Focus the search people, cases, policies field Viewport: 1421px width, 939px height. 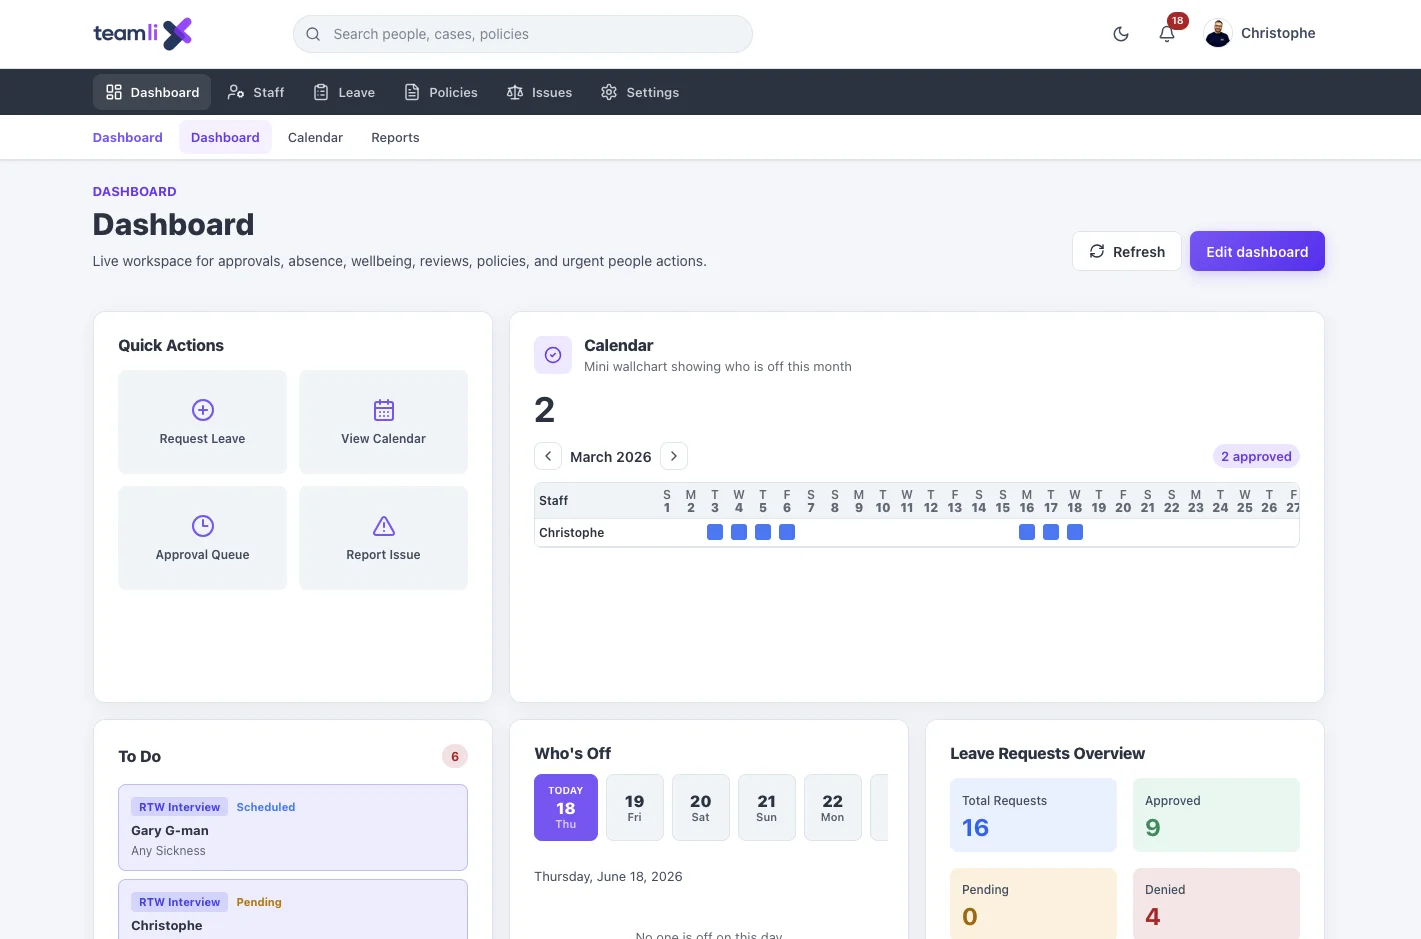pyautogui.click(x=522, y=34)
